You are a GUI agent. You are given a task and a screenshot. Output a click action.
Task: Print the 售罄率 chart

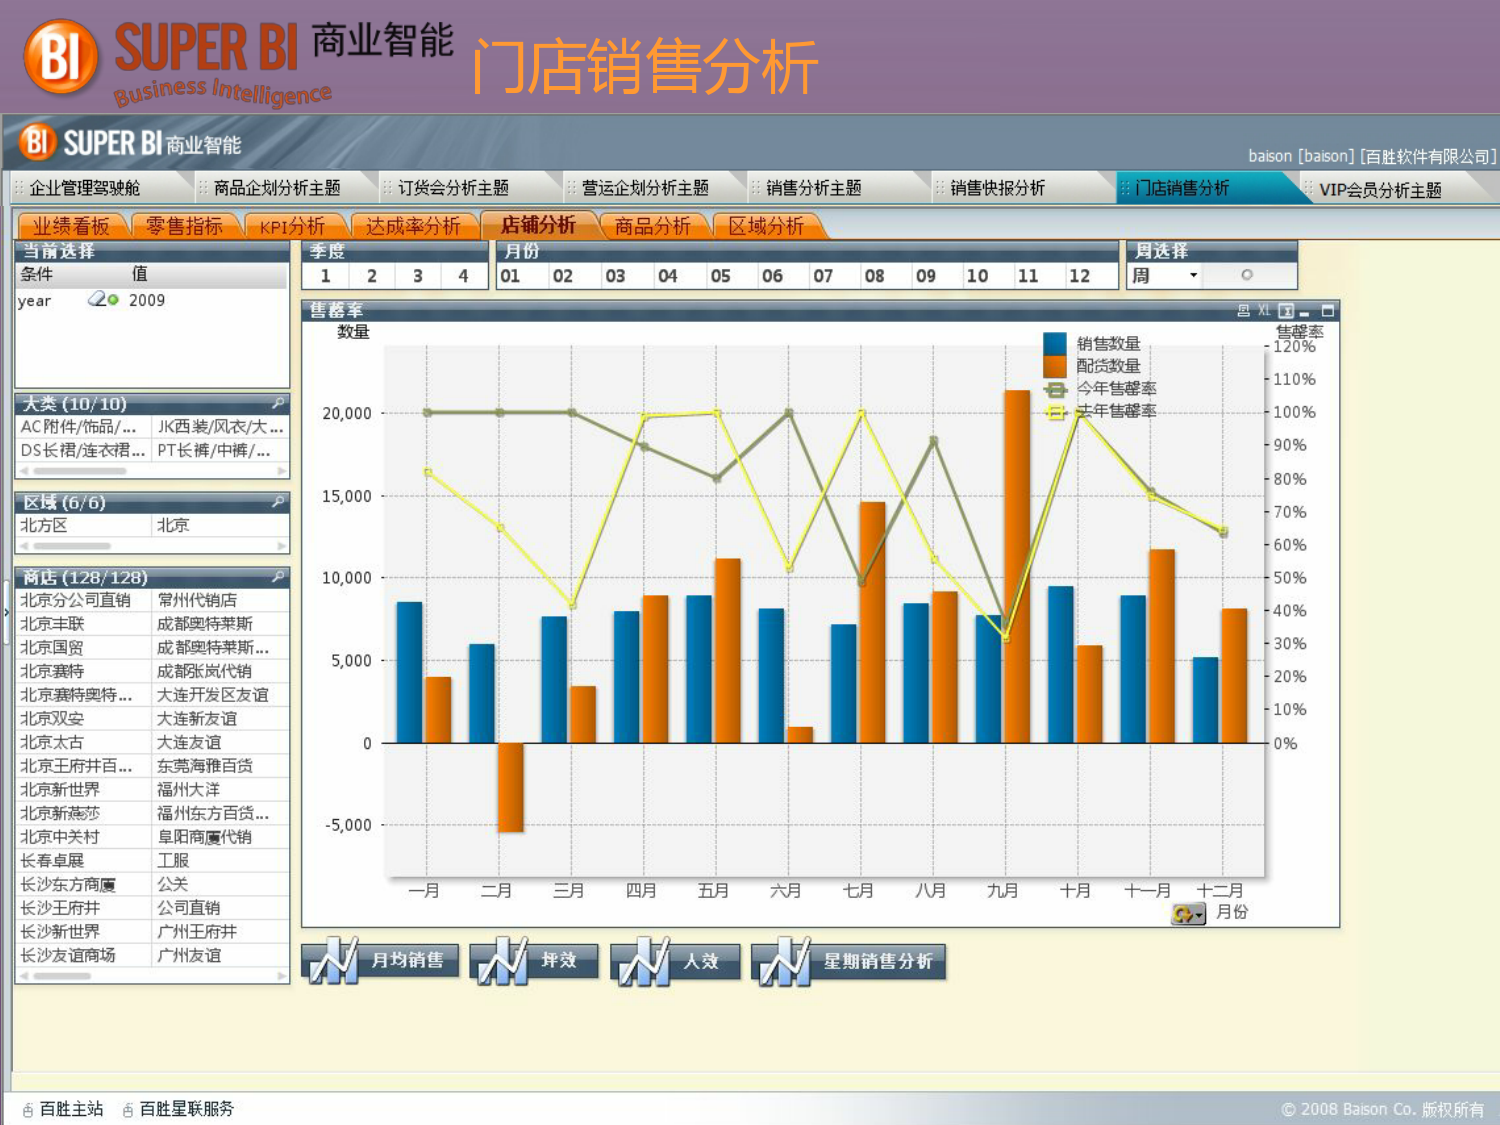(x=1243, y=311)
